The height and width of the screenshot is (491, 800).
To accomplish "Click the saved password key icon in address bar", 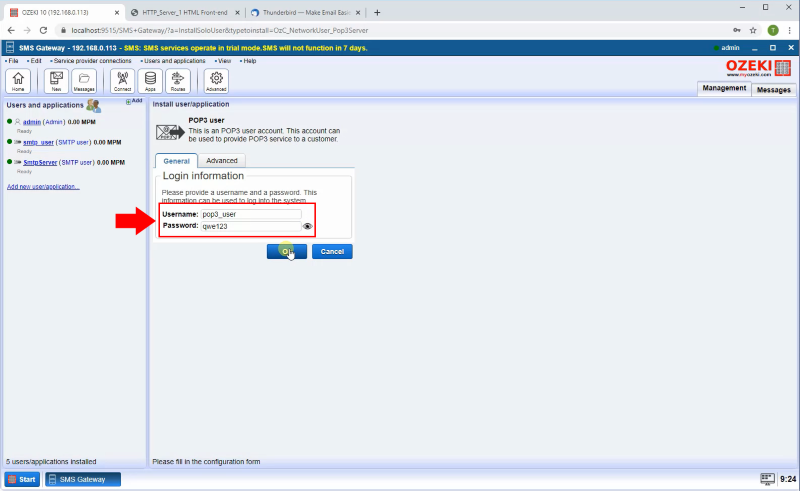I will pyautogui.click(x=737, y=30).
